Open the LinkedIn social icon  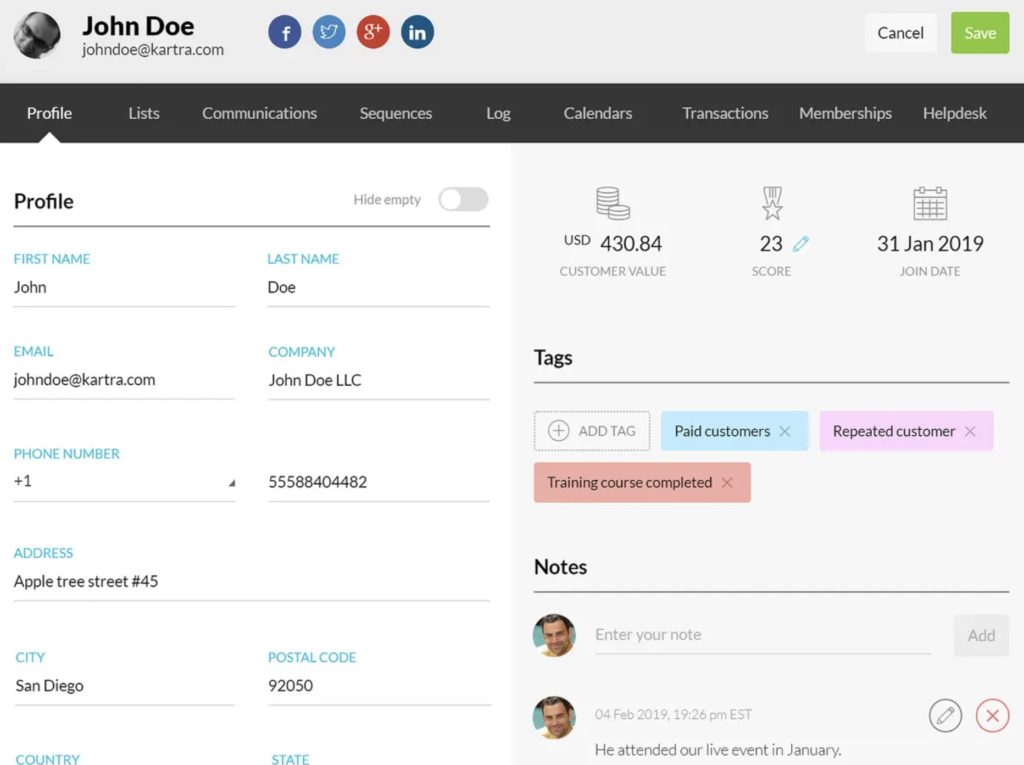click(417, 32)
